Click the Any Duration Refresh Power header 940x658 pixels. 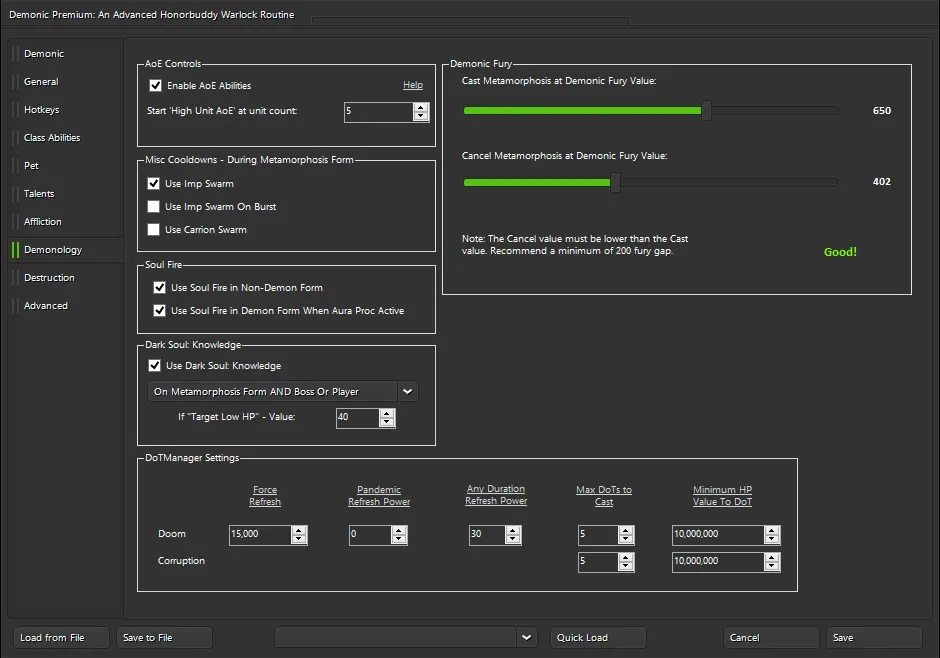(x=496, y=495)
